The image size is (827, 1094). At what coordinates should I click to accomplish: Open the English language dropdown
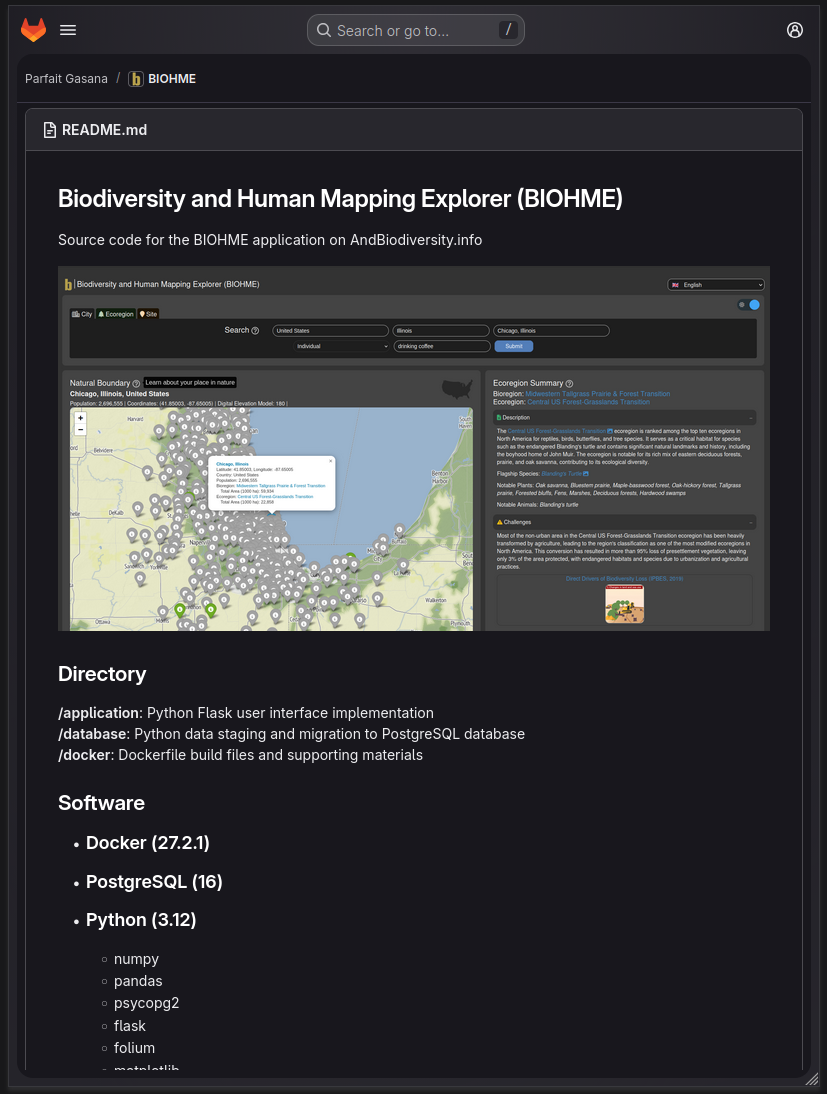pyautogui.click(x=717, y=284)
